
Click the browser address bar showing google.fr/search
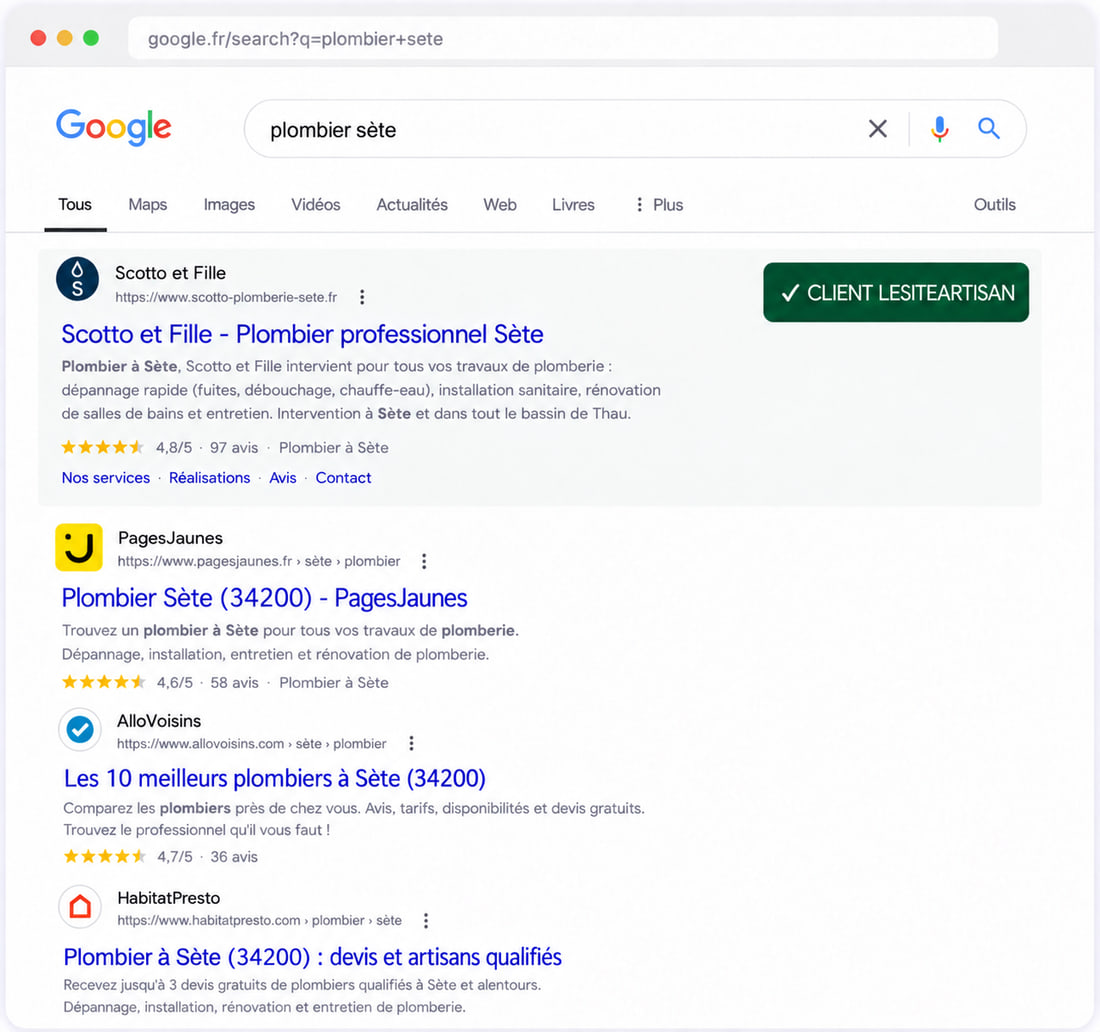coord(563,39)
